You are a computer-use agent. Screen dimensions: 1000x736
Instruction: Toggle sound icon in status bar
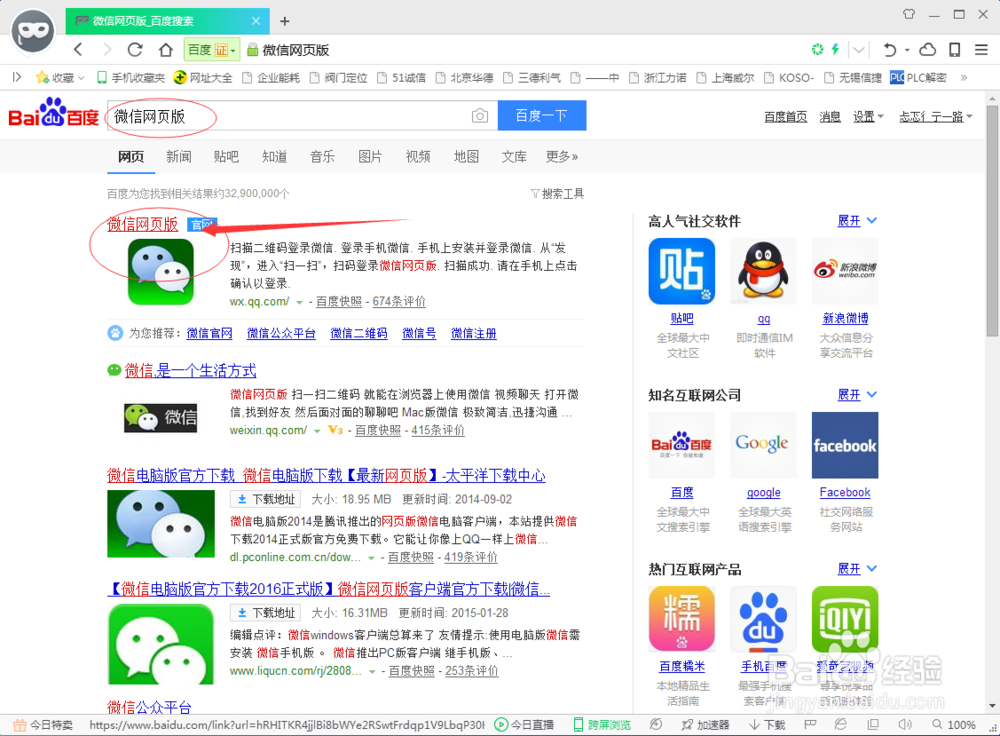(x=904, y=725)
